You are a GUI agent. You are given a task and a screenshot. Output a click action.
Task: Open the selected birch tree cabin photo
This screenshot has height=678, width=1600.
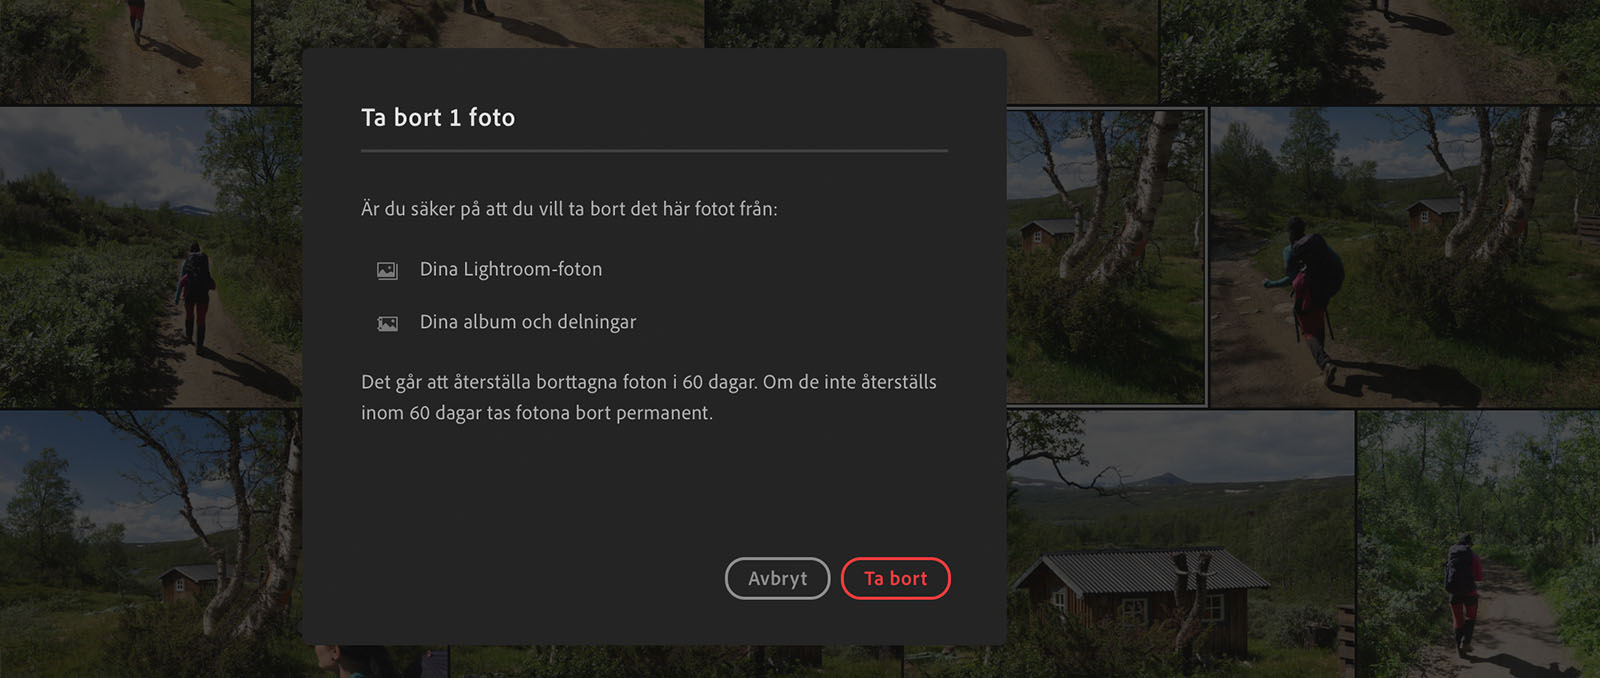click(1106, 256)
